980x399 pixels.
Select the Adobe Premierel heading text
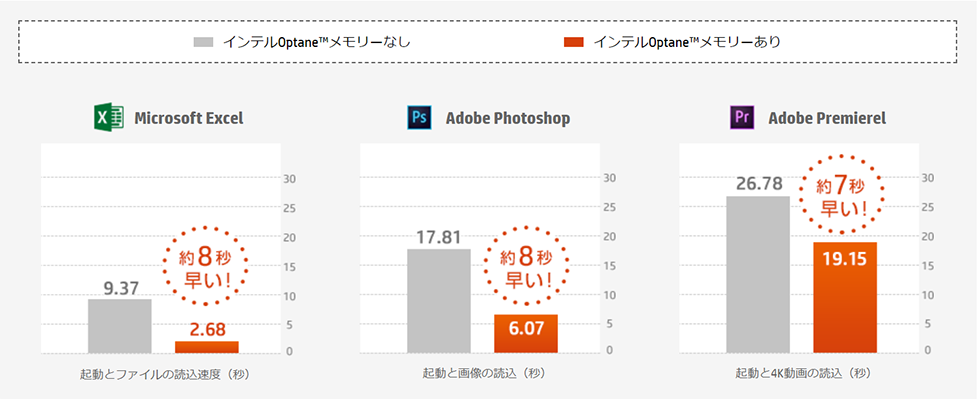coord(827,118)
